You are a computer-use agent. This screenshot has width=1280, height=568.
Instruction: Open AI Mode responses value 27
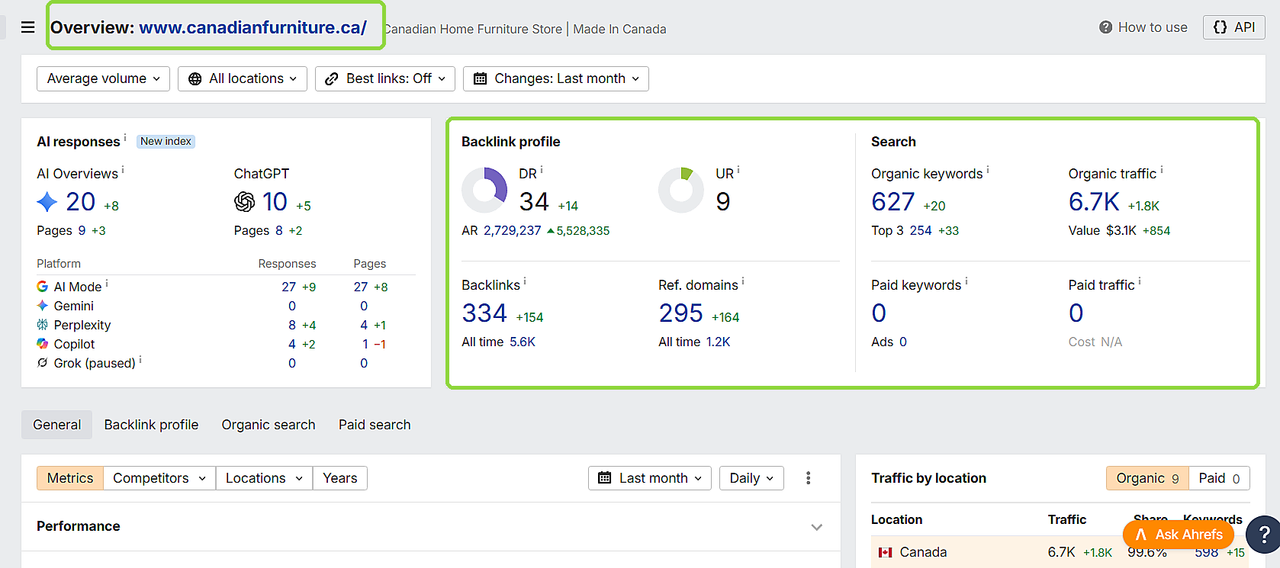coord(289,287)
